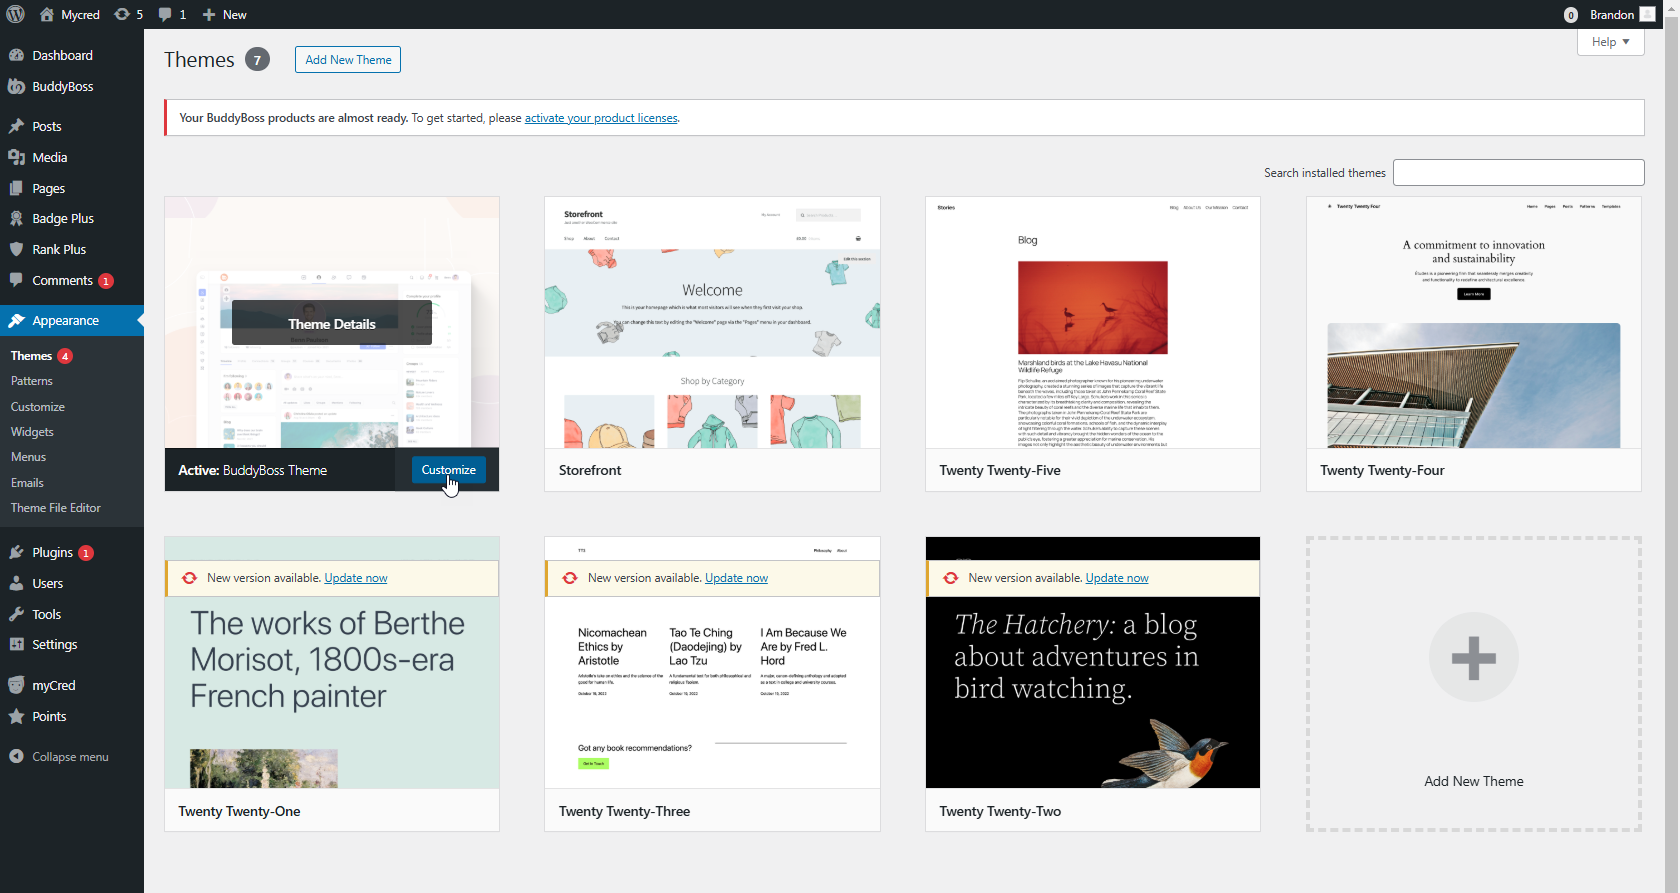This screenshot has height=893, width=1680.
Task: Open Customize submenu item
Action: click(38, 407)
